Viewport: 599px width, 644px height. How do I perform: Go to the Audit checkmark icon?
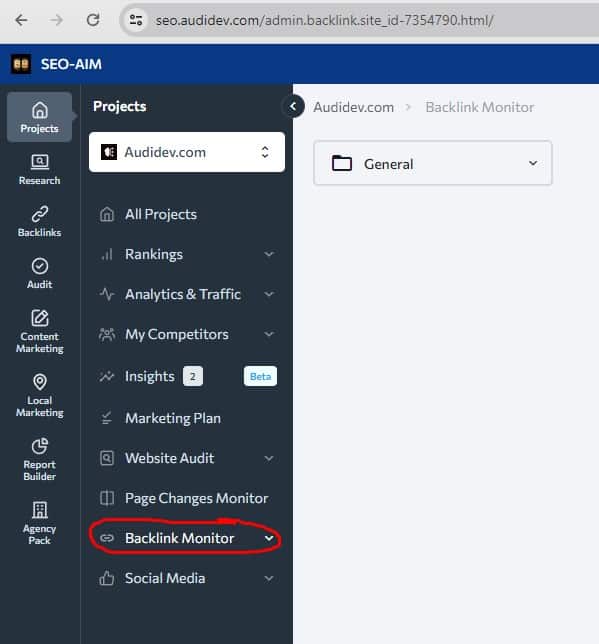click(x=39, y=266)
